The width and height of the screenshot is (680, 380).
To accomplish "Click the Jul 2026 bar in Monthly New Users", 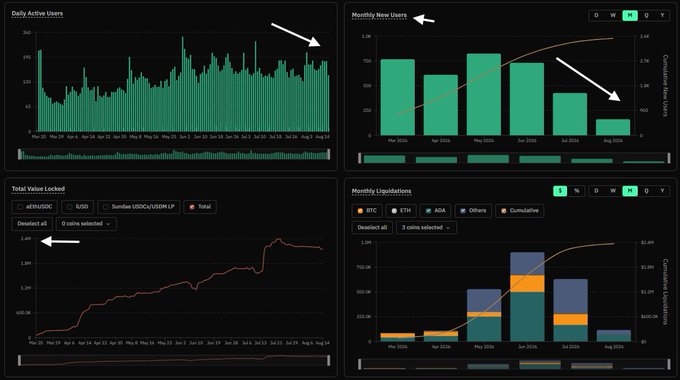I will (x=570, y=115).
